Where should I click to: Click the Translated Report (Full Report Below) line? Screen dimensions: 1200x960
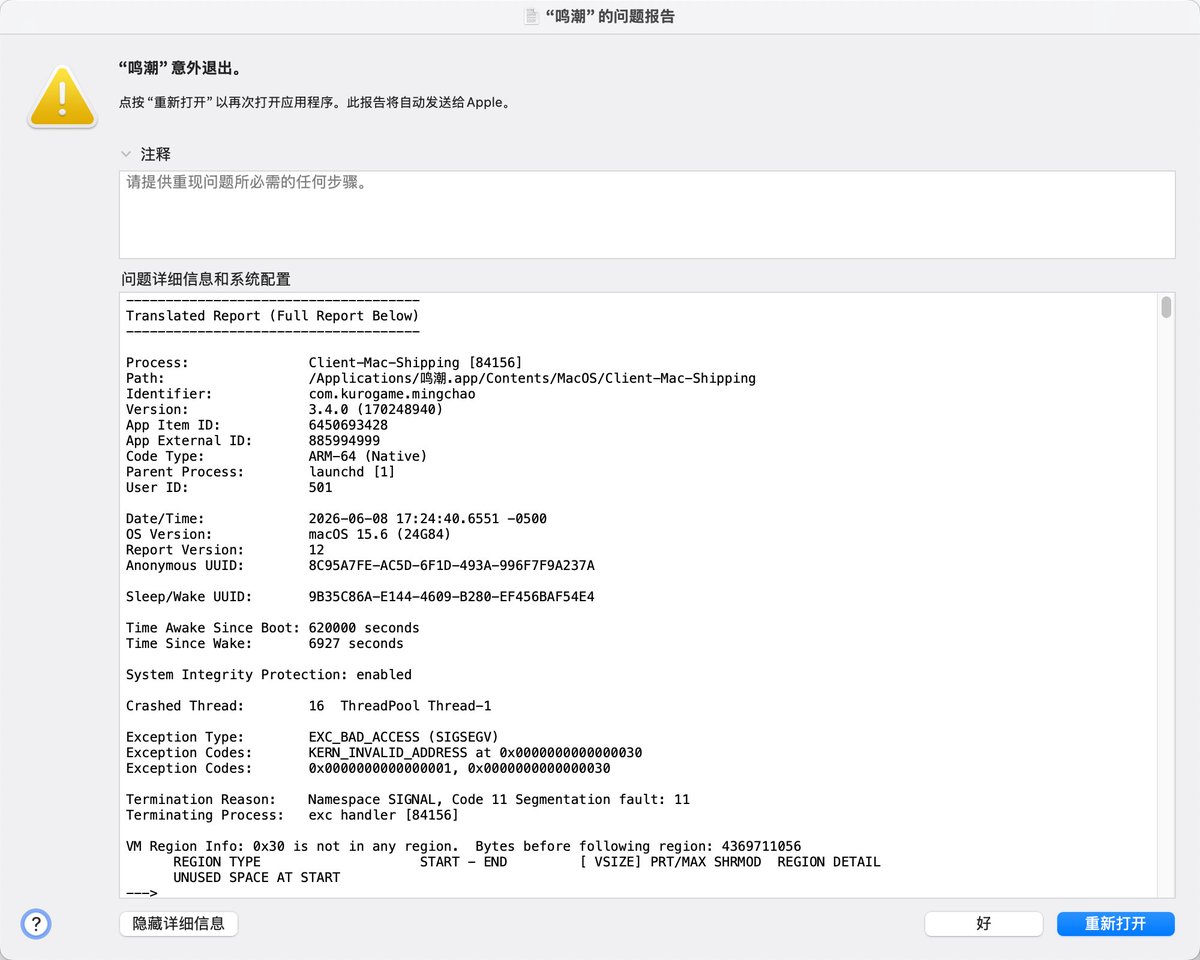pyautogui.click(x=272, y=316)
